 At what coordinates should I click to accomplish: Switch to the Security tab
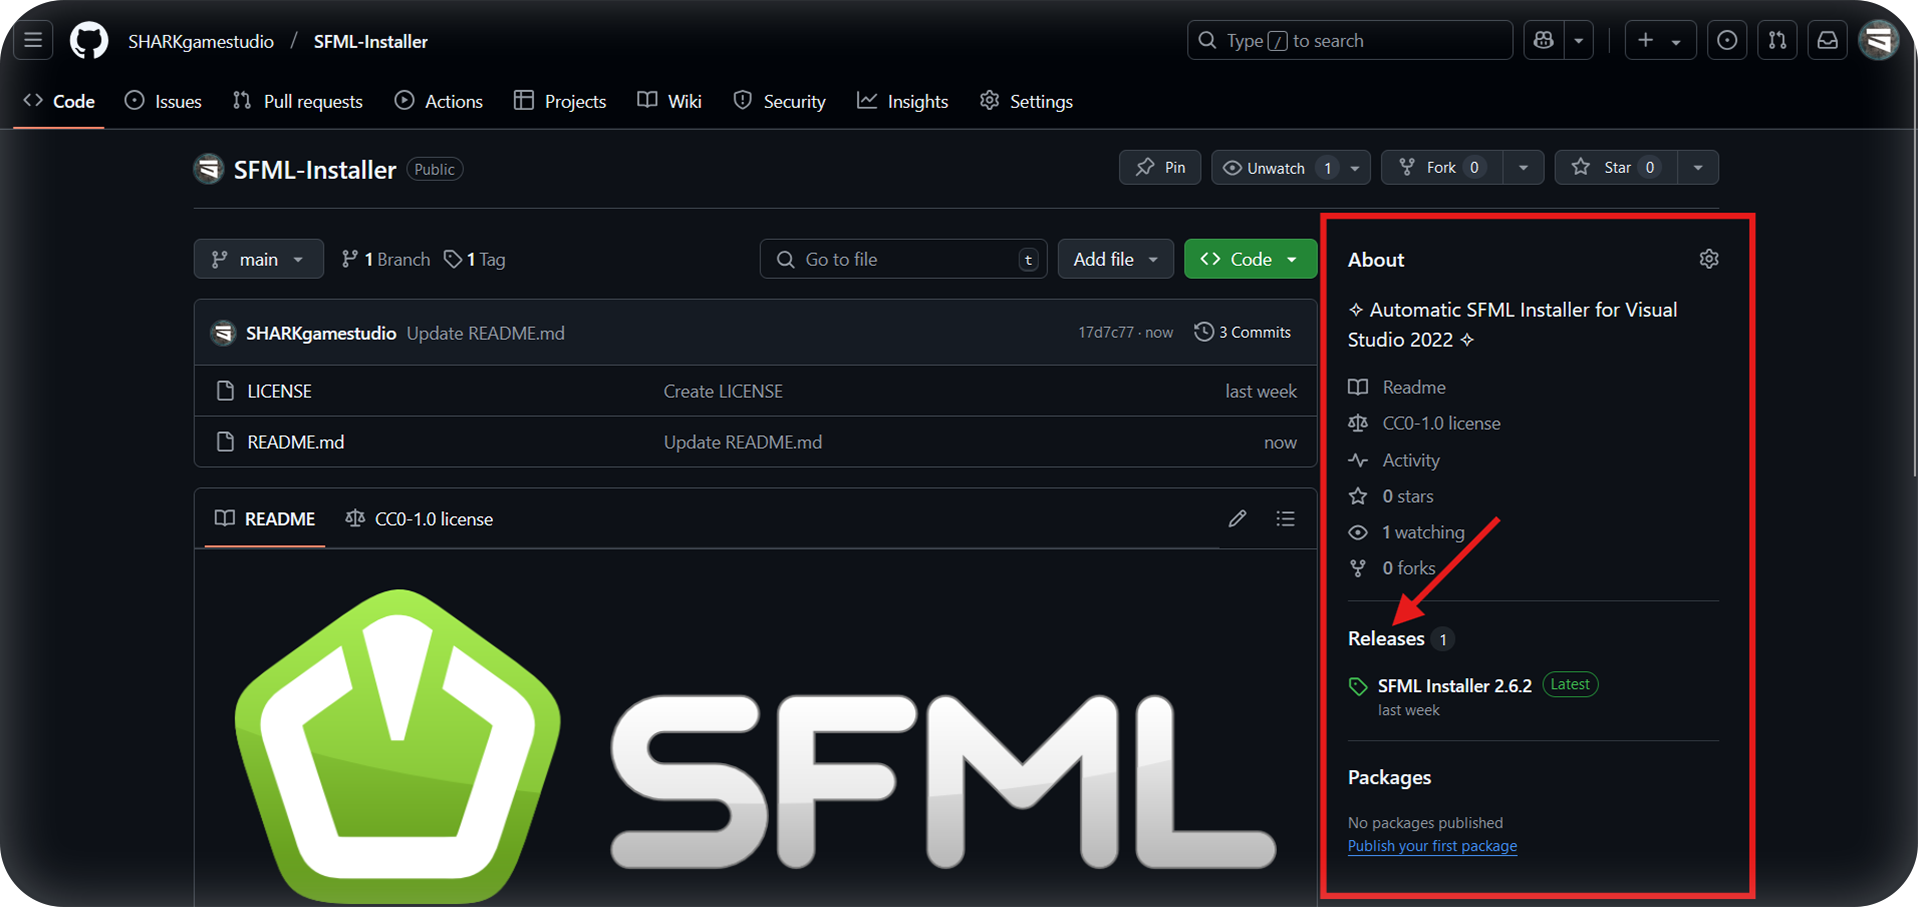click(x=780, y=101)
